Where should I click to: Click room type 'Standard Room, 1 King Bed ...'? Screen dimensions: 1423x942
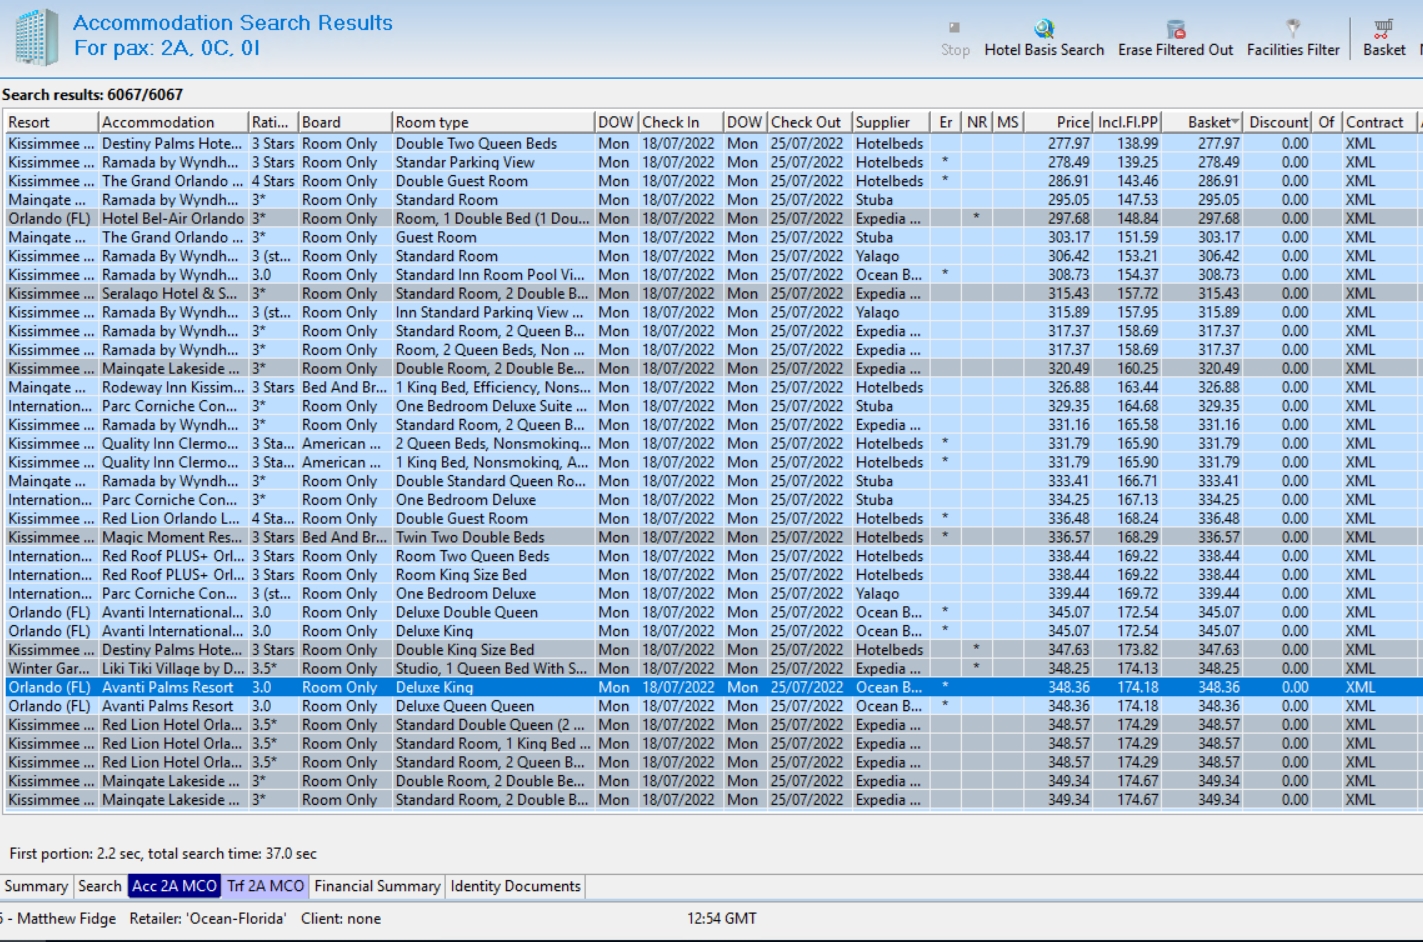pyautogui.click(x=492, y=743)
